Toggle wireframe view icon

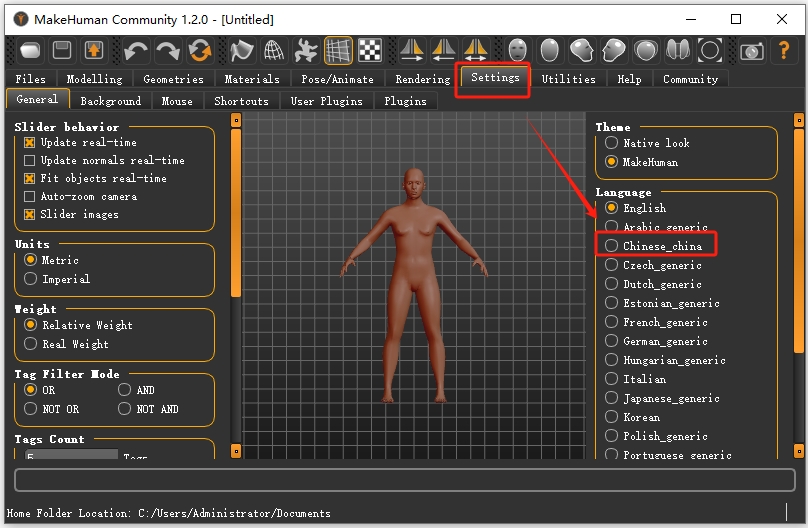(274, 50)
